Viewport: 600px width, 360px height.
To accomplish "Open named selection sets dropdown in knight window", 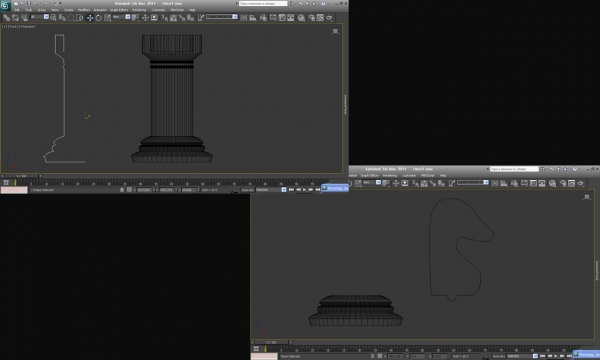I will pos(473,182).
